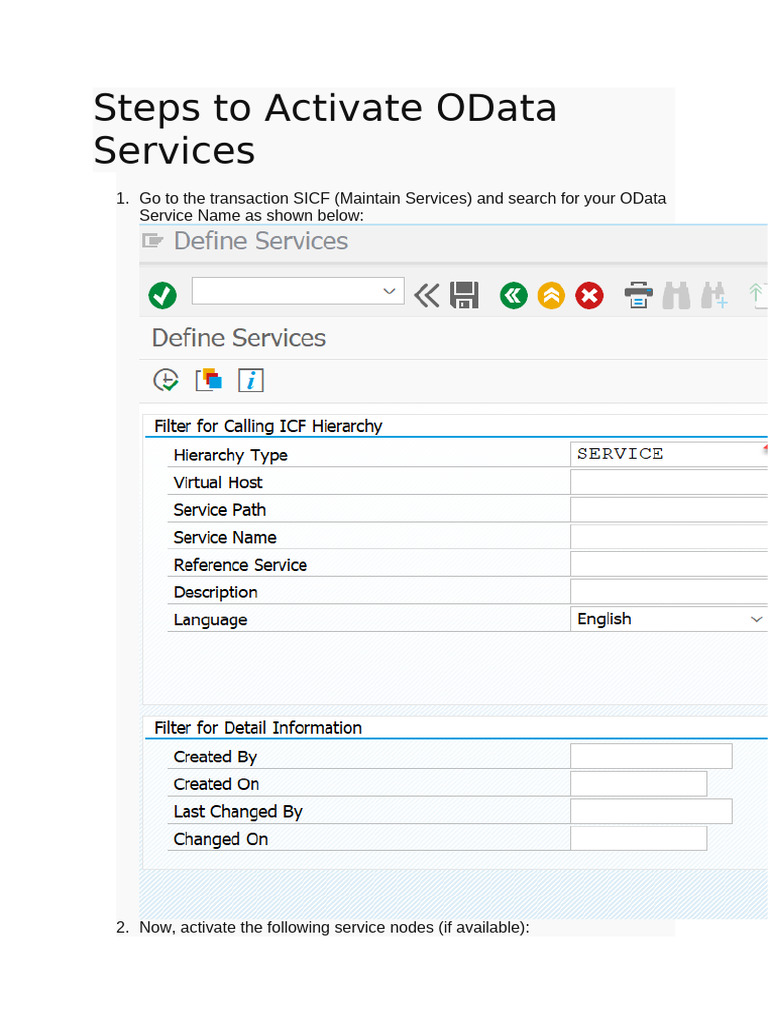Click the Save floppy disk icon
The height and width of the screenshot is (1024, 768).
coord(464,295)
